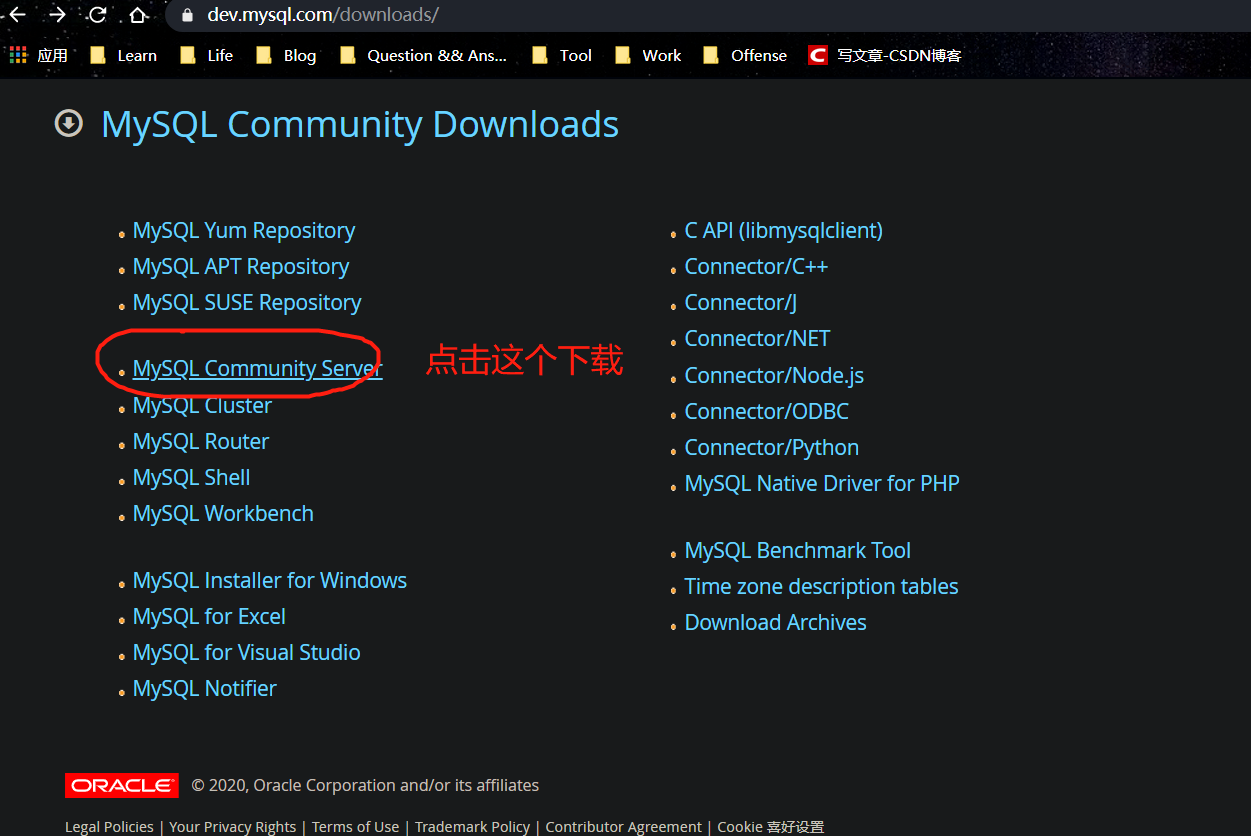
Task: Open Connector/Python link
Action: point(772,447)
